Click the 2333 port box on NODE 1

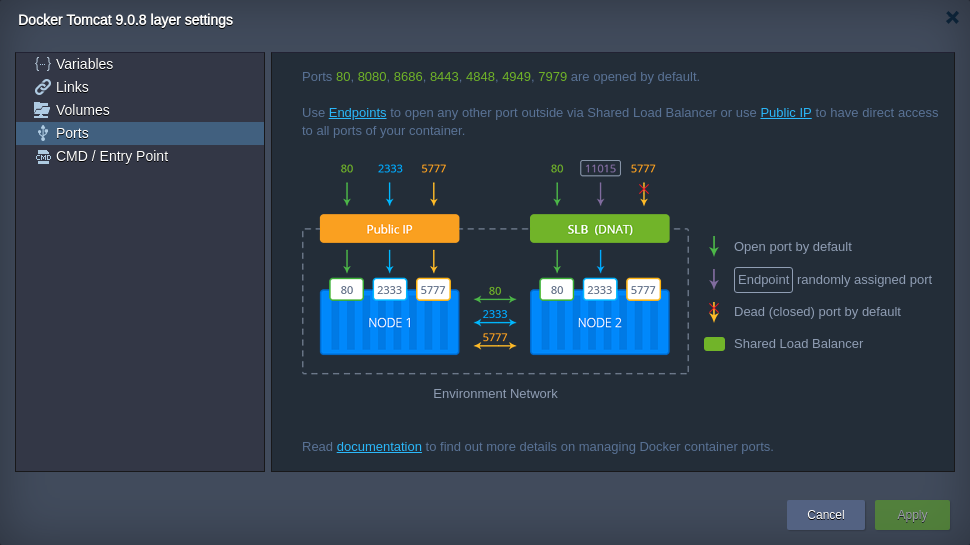click(x=390, y=290)
